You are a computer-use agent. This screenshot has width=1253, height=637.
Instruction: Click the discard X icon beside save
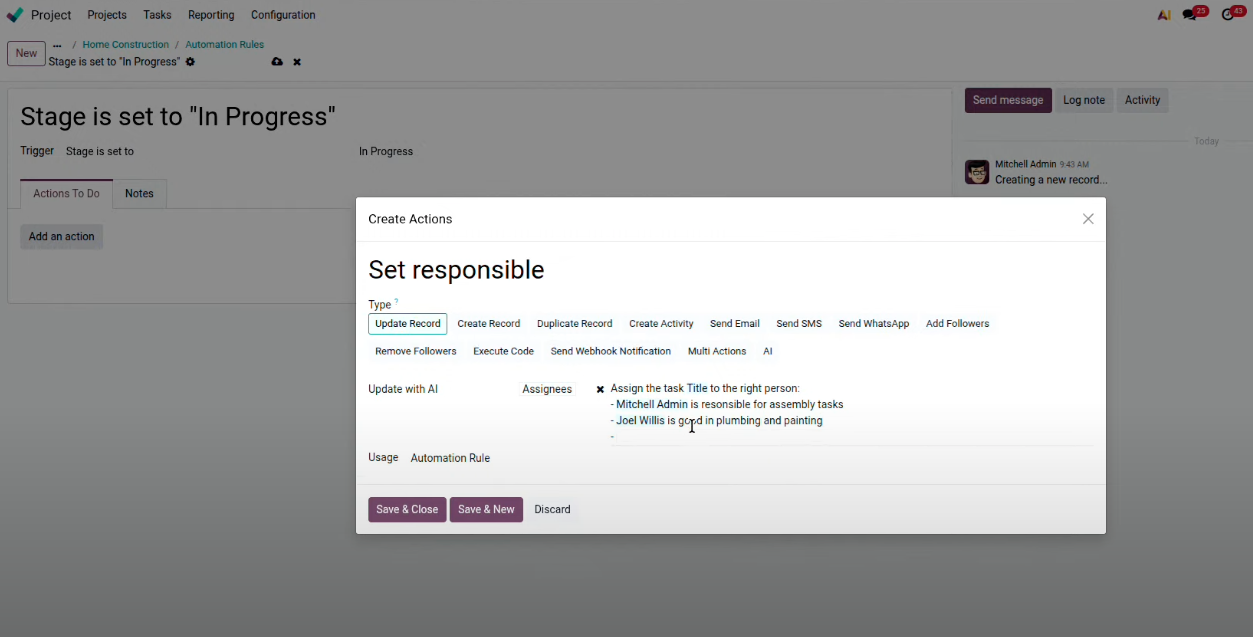pos(297,62)
